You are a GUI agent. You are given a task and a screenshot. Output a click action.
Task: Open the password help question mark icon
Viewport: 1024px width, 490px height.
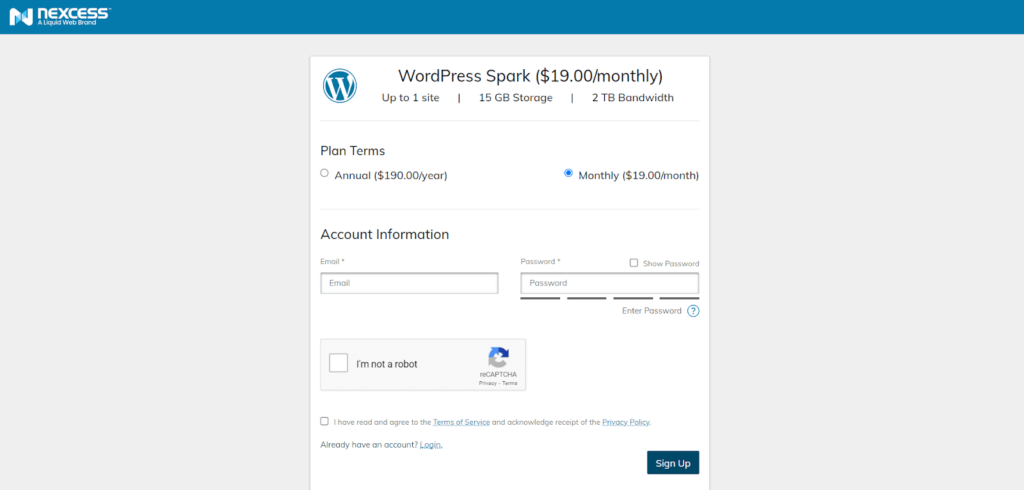(693, 311)
